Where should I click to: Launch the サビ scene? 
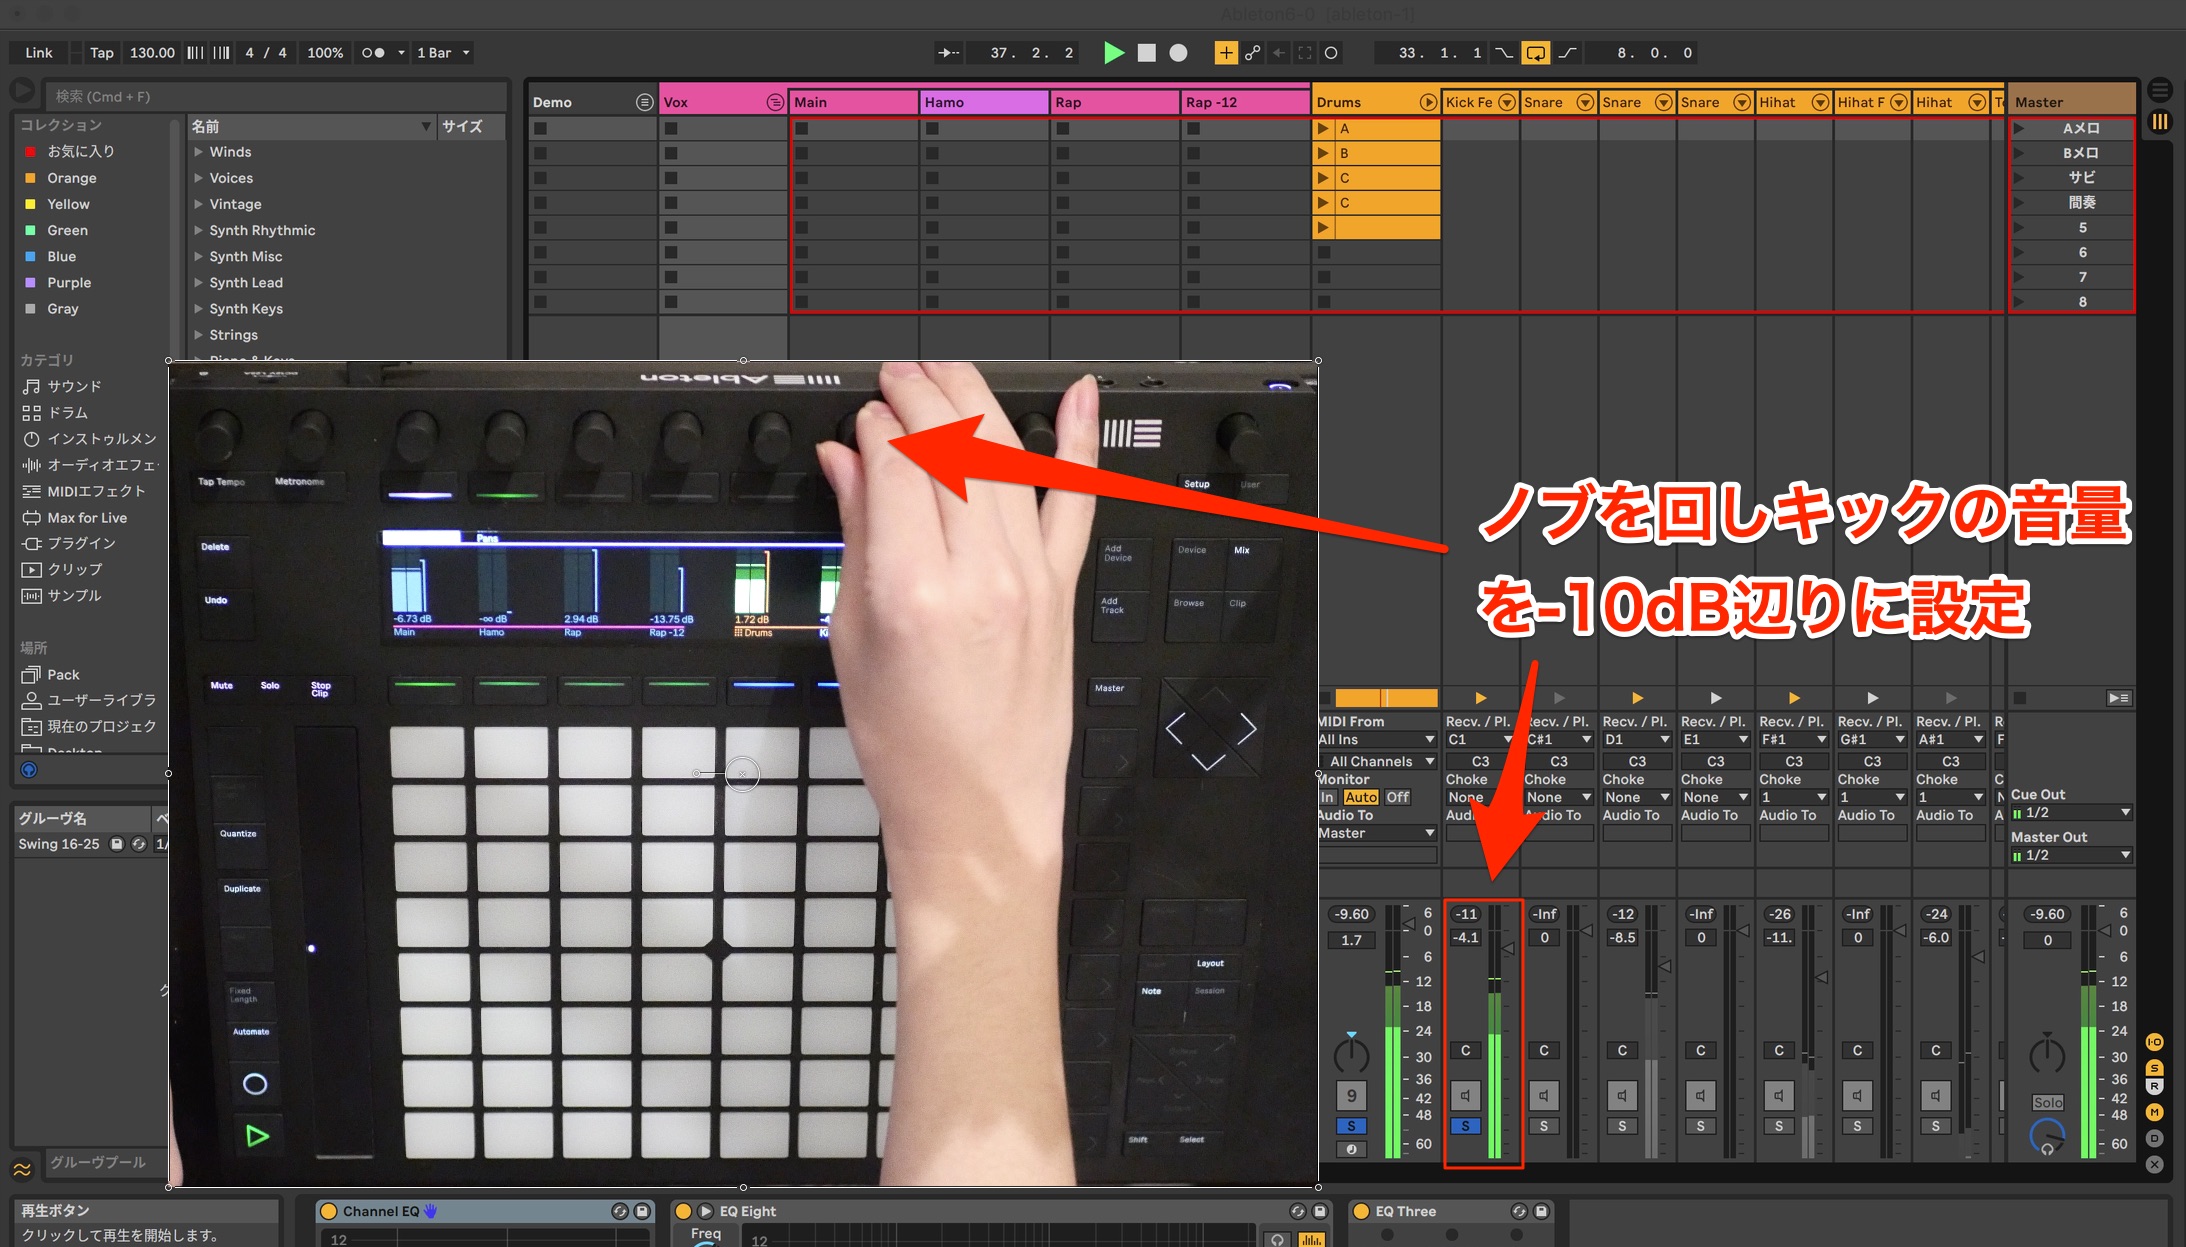(x=2019, y=177)
